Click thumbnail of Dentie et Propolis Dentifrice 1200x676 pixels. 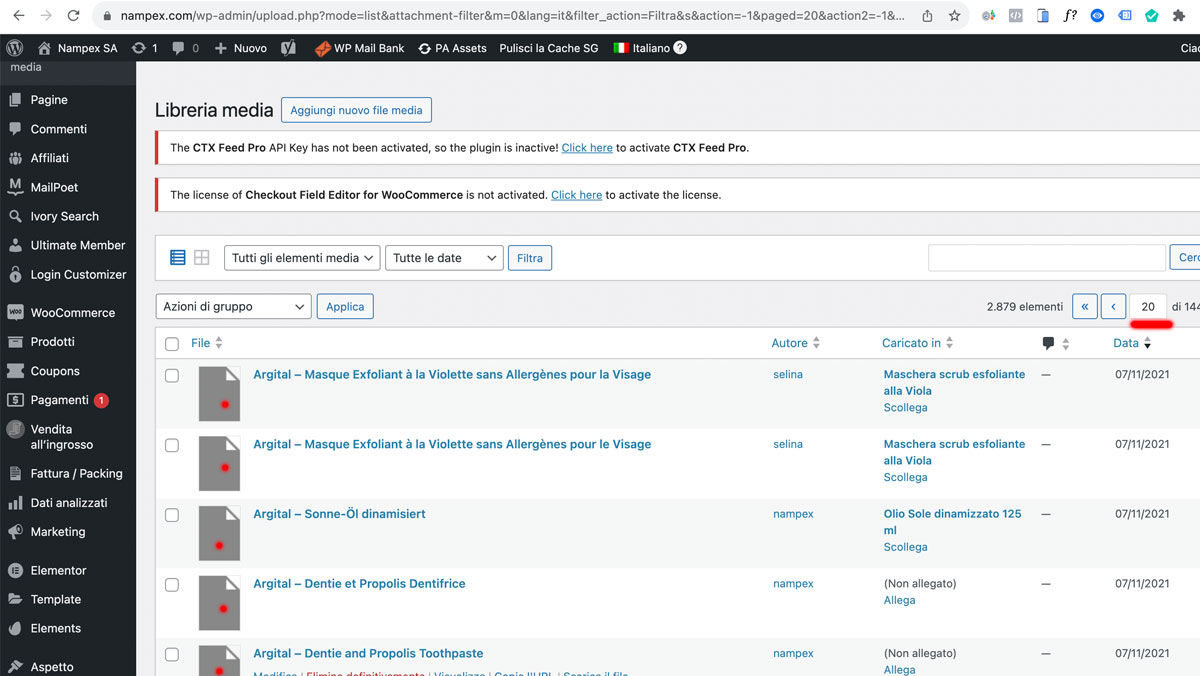(x=219, y=603)
